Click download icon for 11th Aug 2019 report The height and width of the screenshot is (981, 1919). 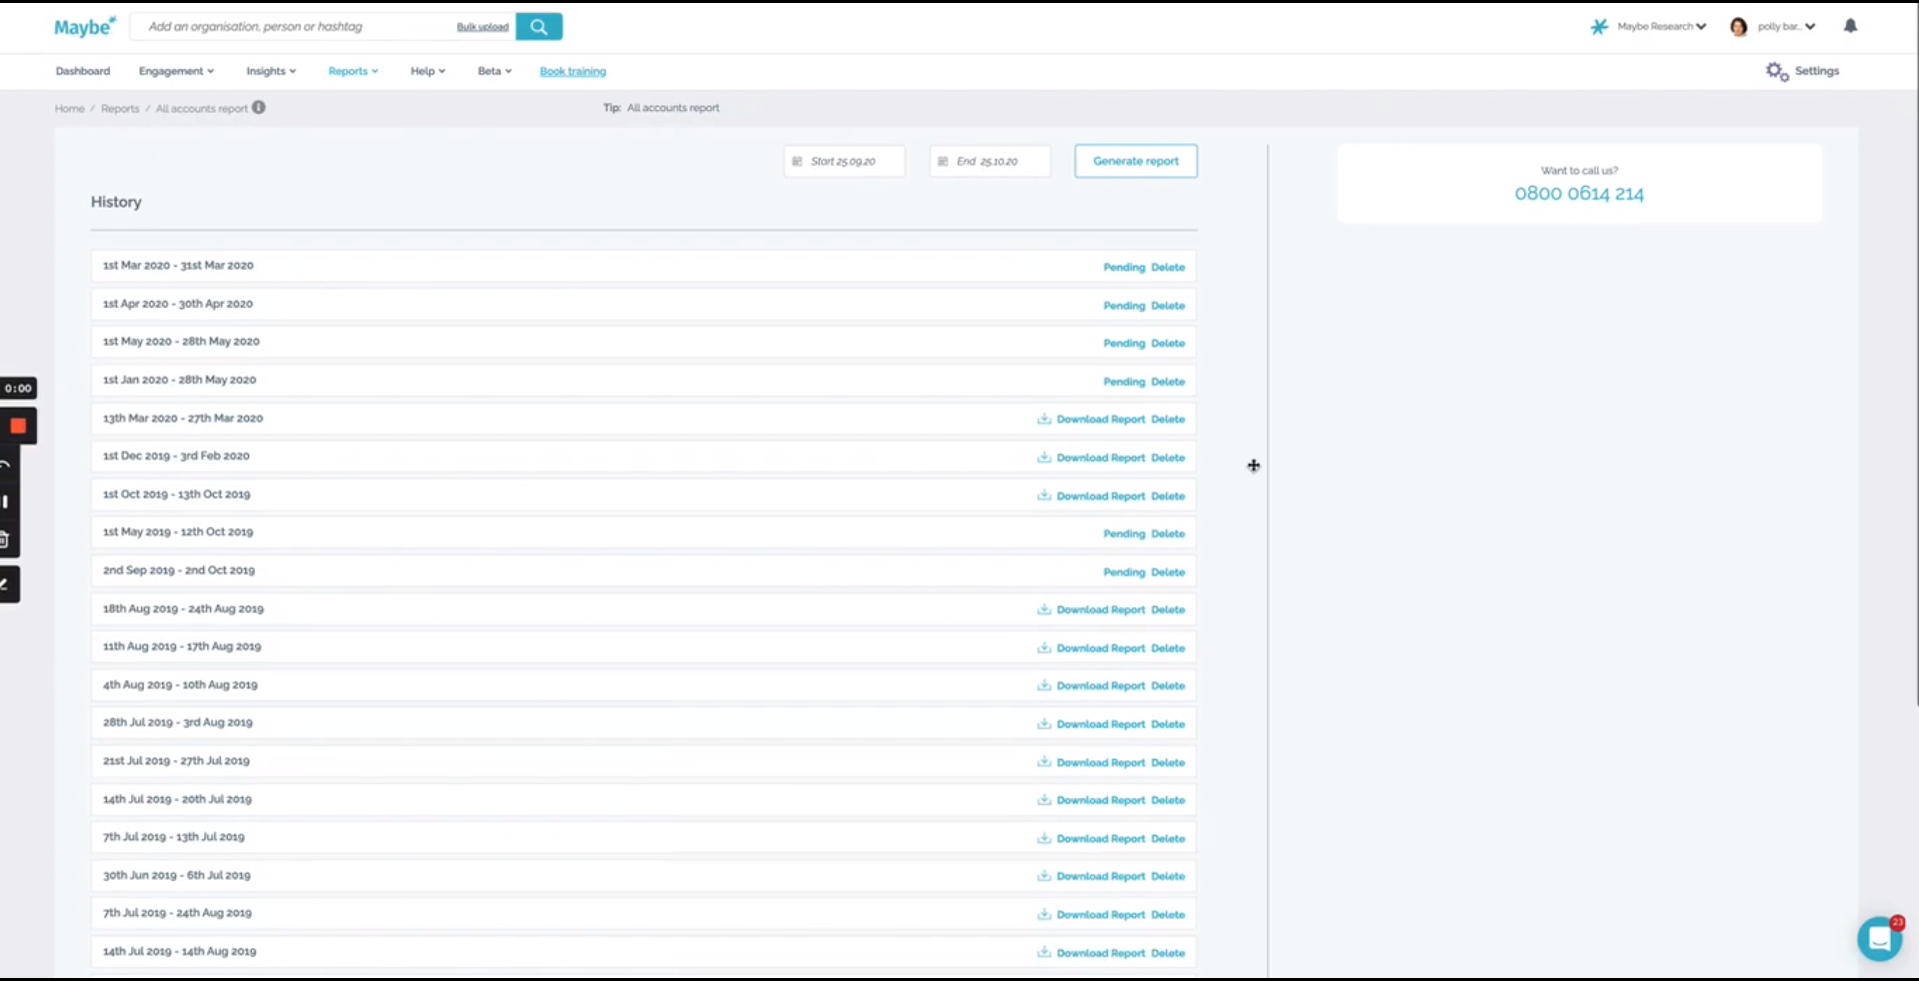tap(1044, 648)
